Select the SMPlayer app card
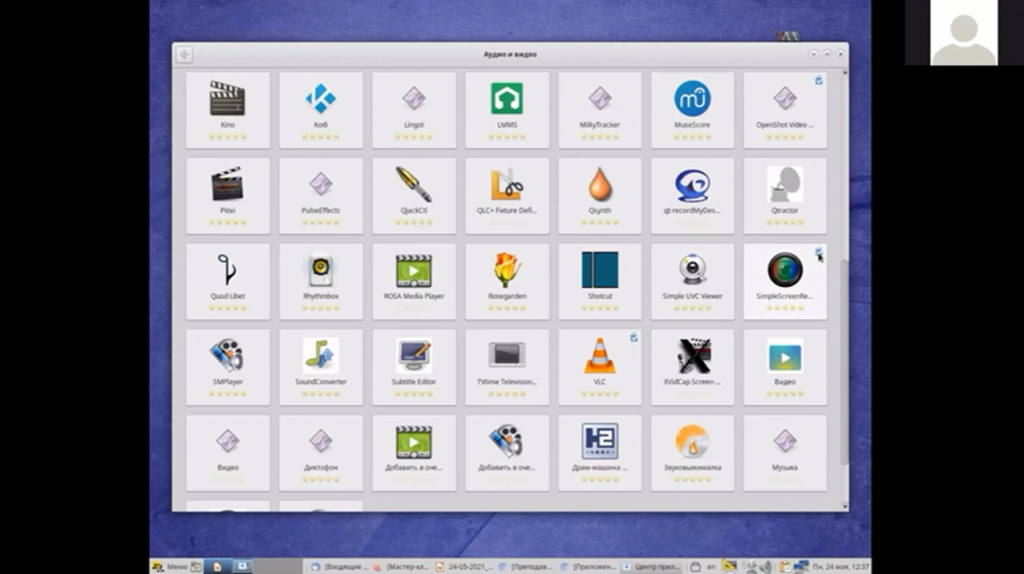 (x=227, y=367)
